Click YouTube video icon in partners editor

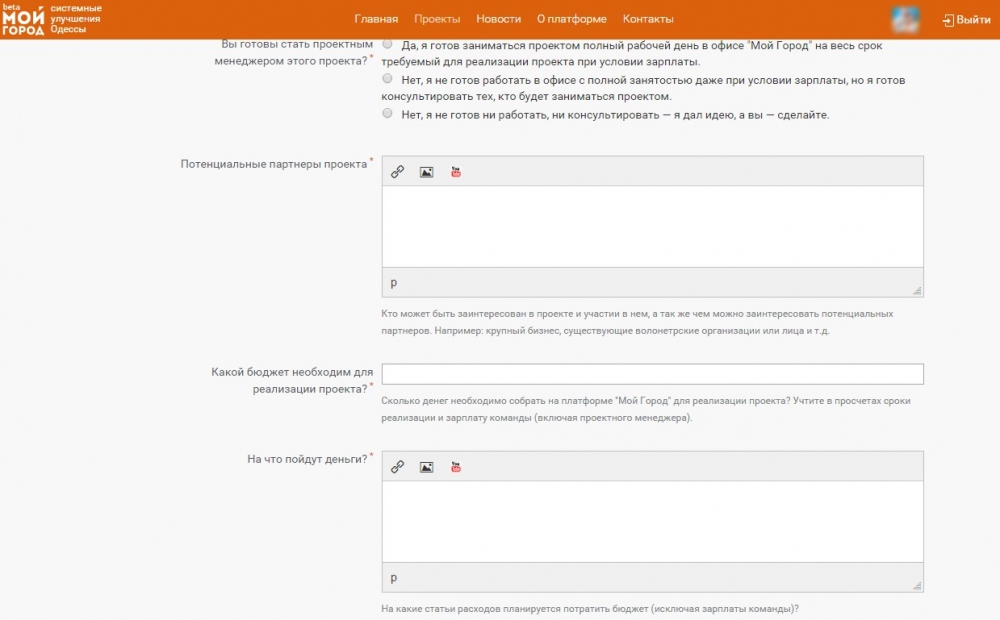tap(456, 172)
